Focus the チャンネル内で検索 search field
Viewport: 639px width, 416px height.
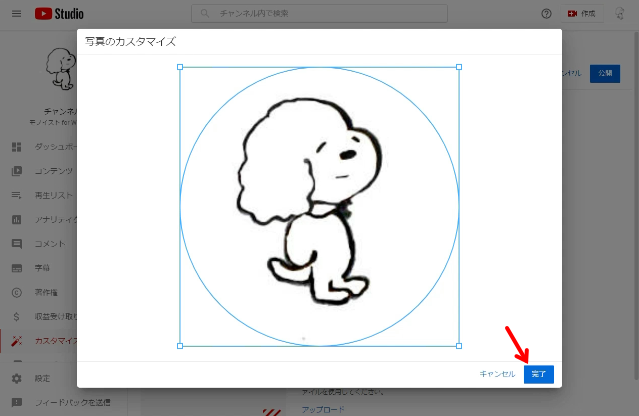[x=320, y=13]
